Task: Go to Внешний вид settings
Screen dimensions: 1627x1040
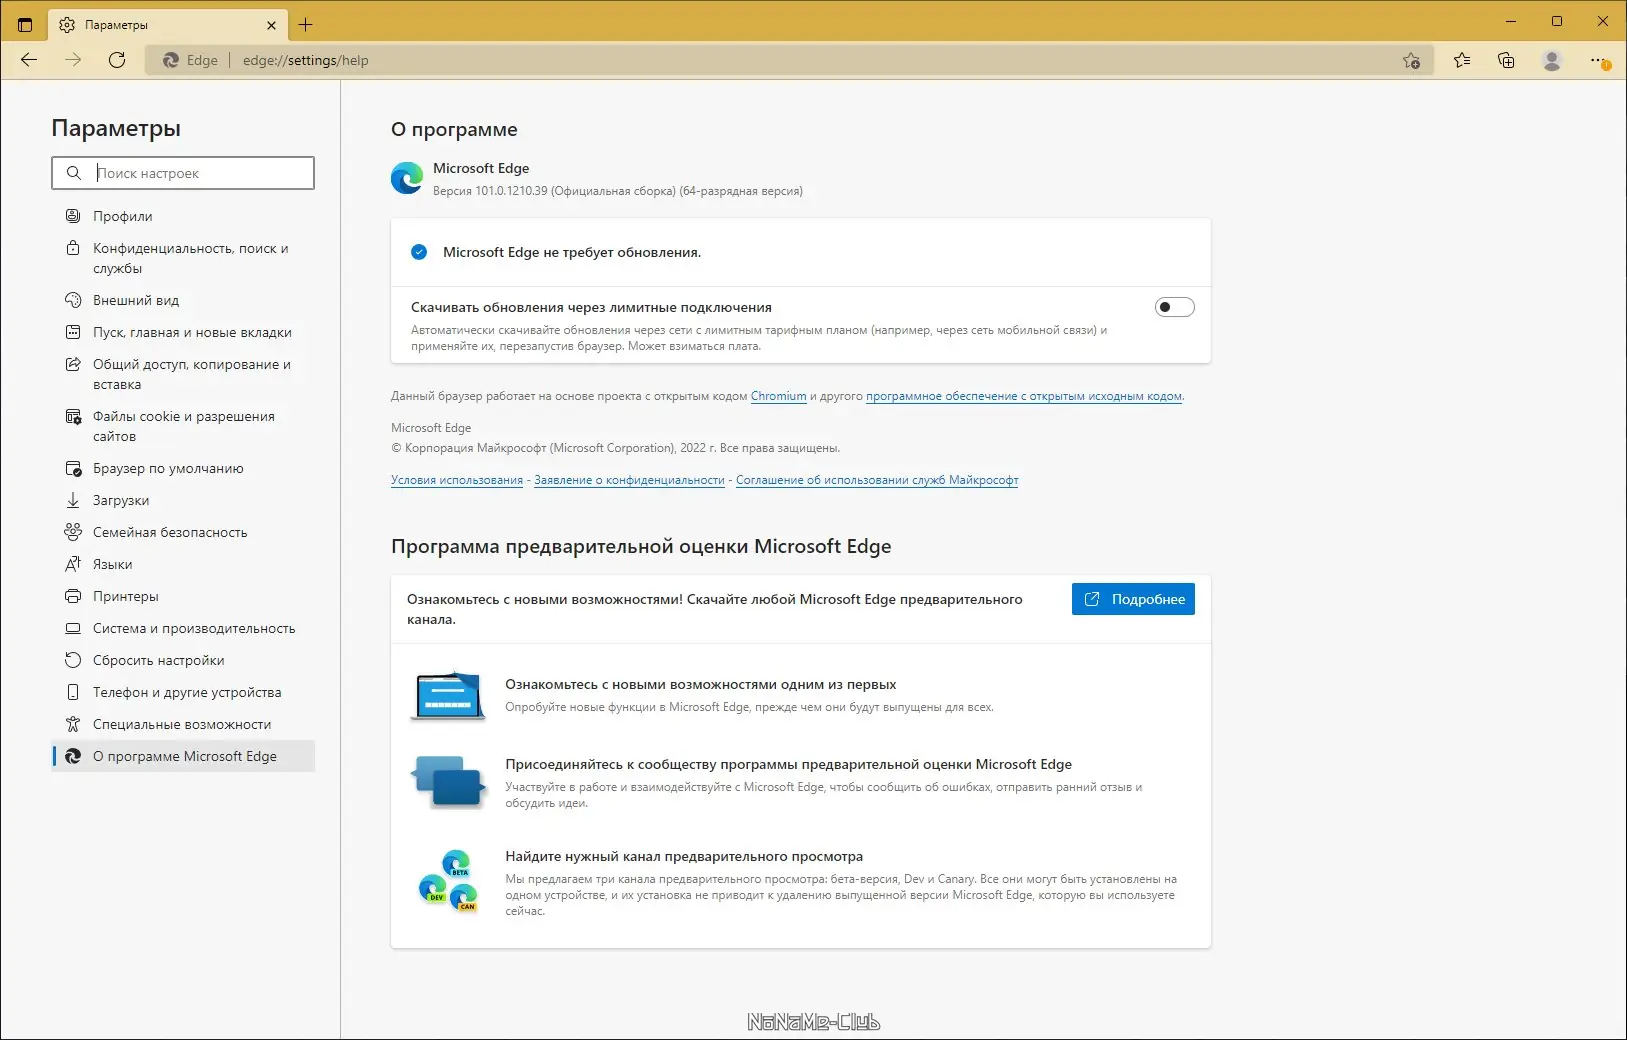Action: click(x=183, y=300)
